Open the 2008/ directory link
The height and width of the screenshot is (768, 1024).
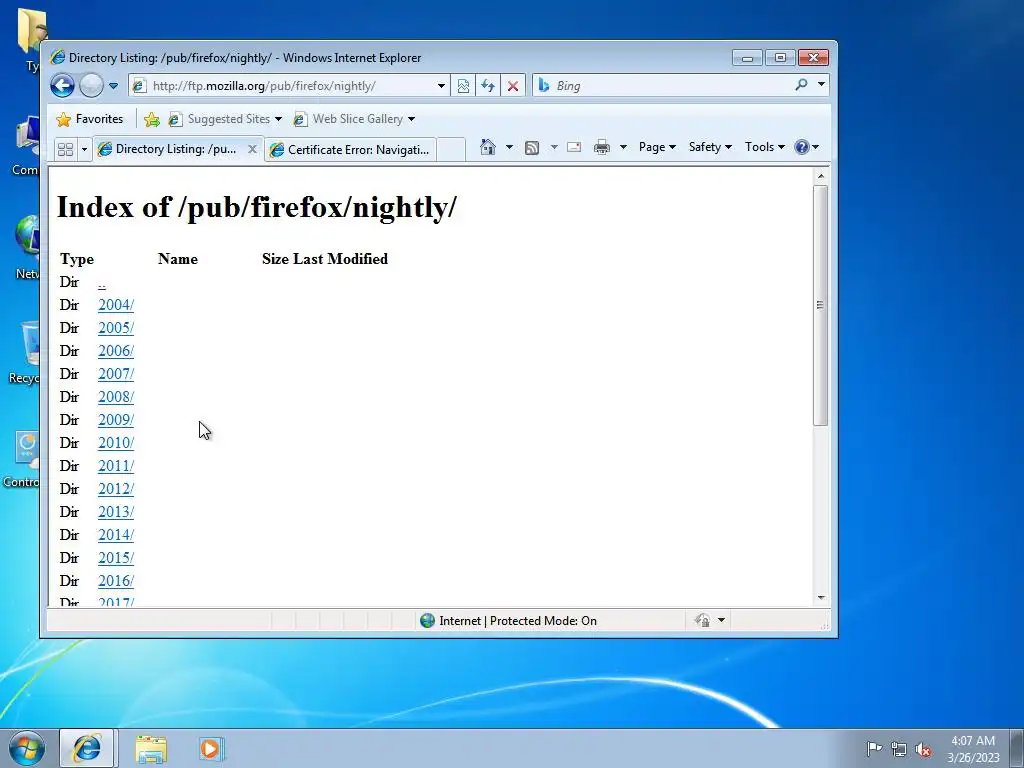(x=116, y=397)
